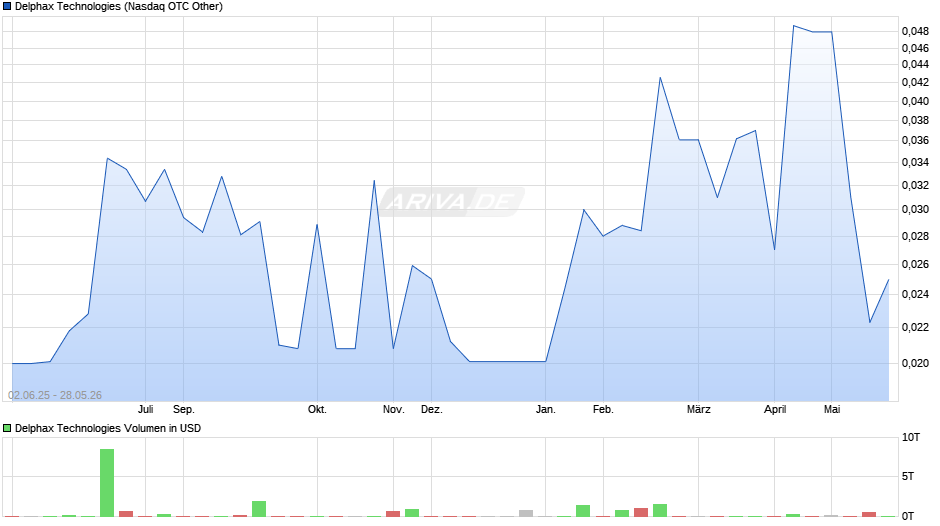Click the chart title 'Delphax Technologies (Nasdaq OTC Other)'
The height and width of the screenshot is (526, 940).
tap(119, 7)
